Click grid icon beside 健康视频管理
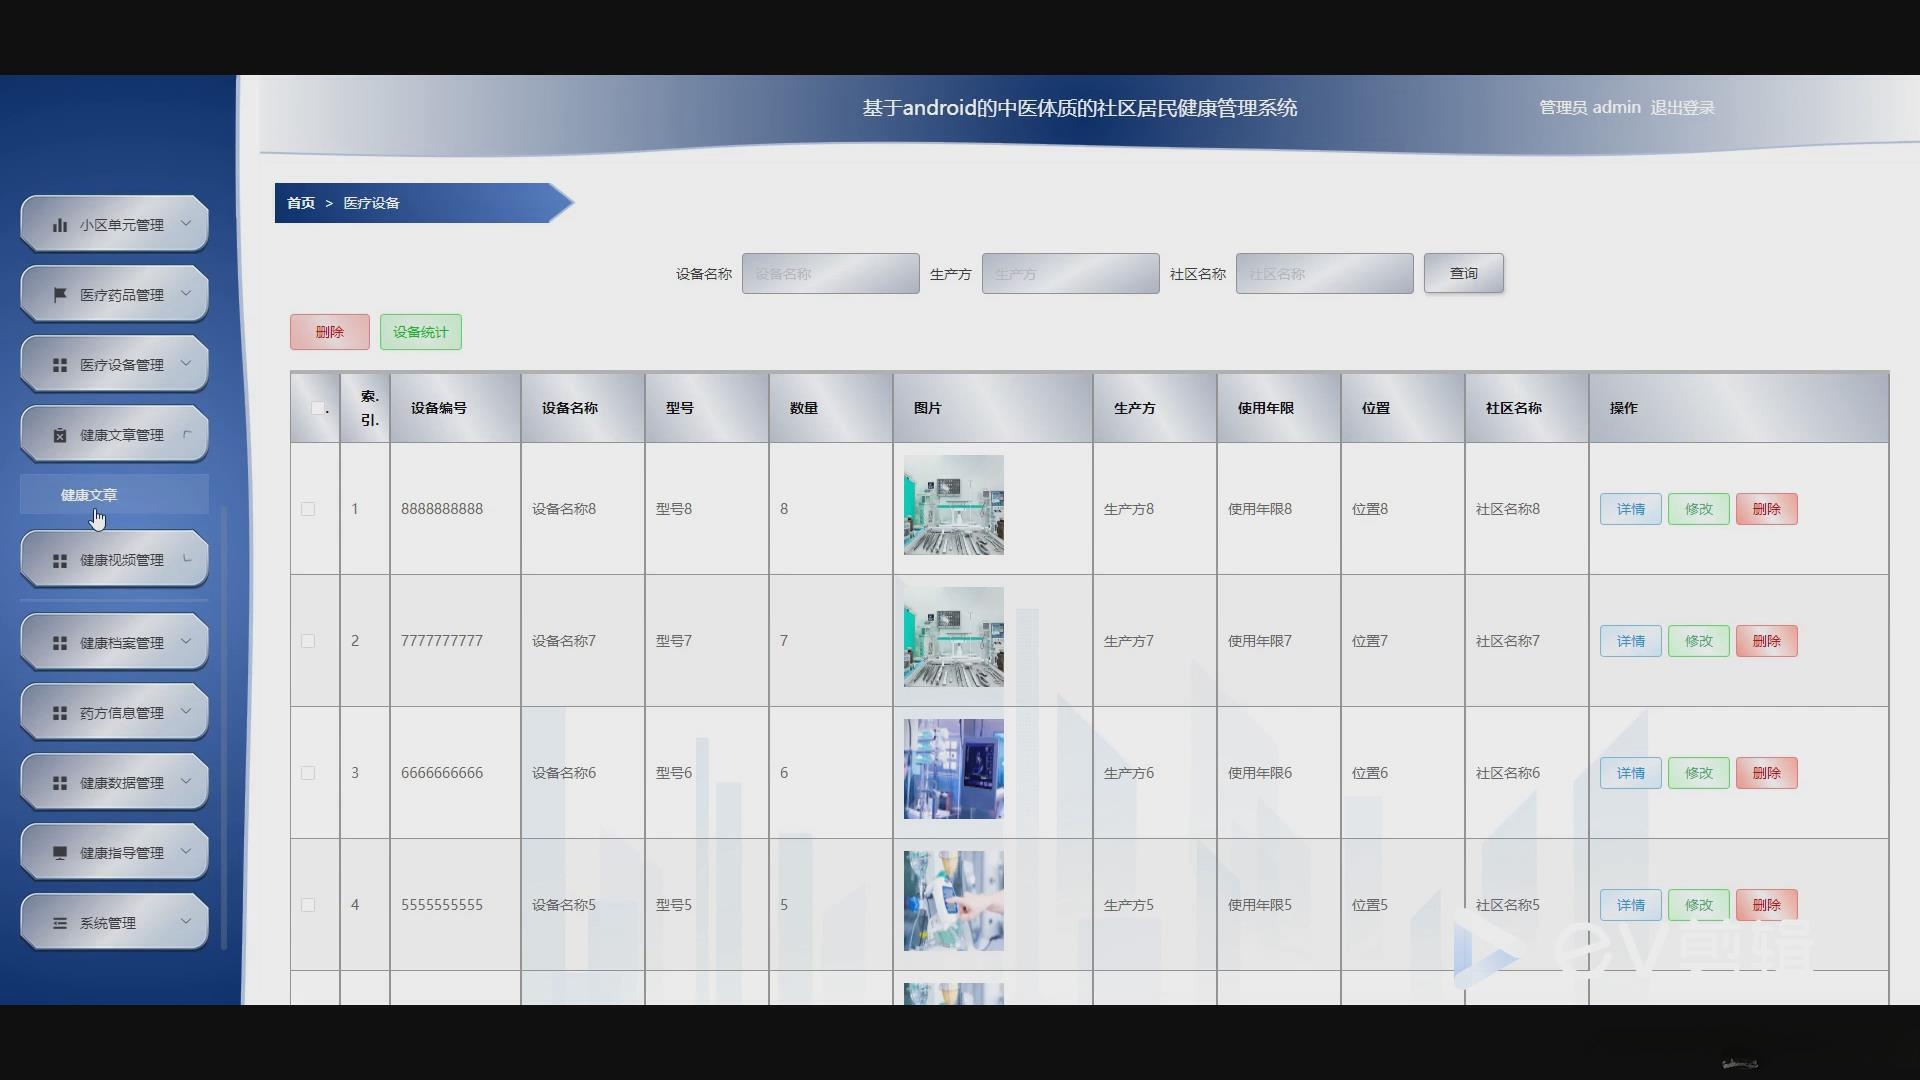The height and width of the screenshot is (1080, 1920). tap(60, 561)
